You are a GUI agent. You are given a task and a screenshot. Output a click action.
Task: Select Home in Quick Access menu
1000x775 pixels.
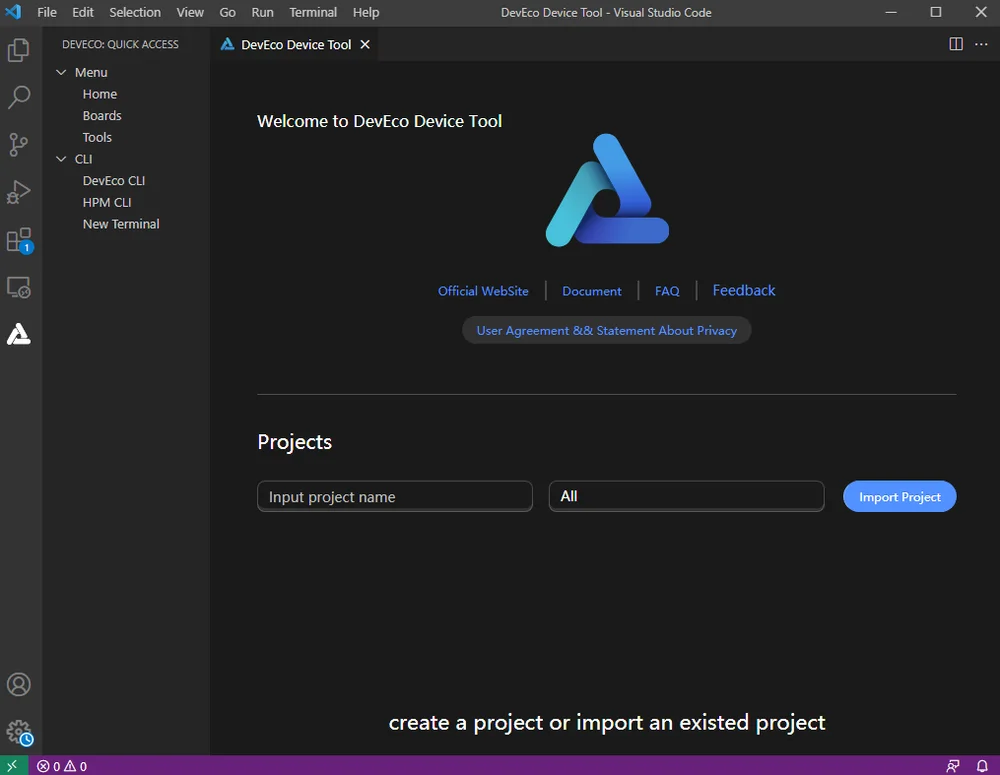(x=99, y=94)
